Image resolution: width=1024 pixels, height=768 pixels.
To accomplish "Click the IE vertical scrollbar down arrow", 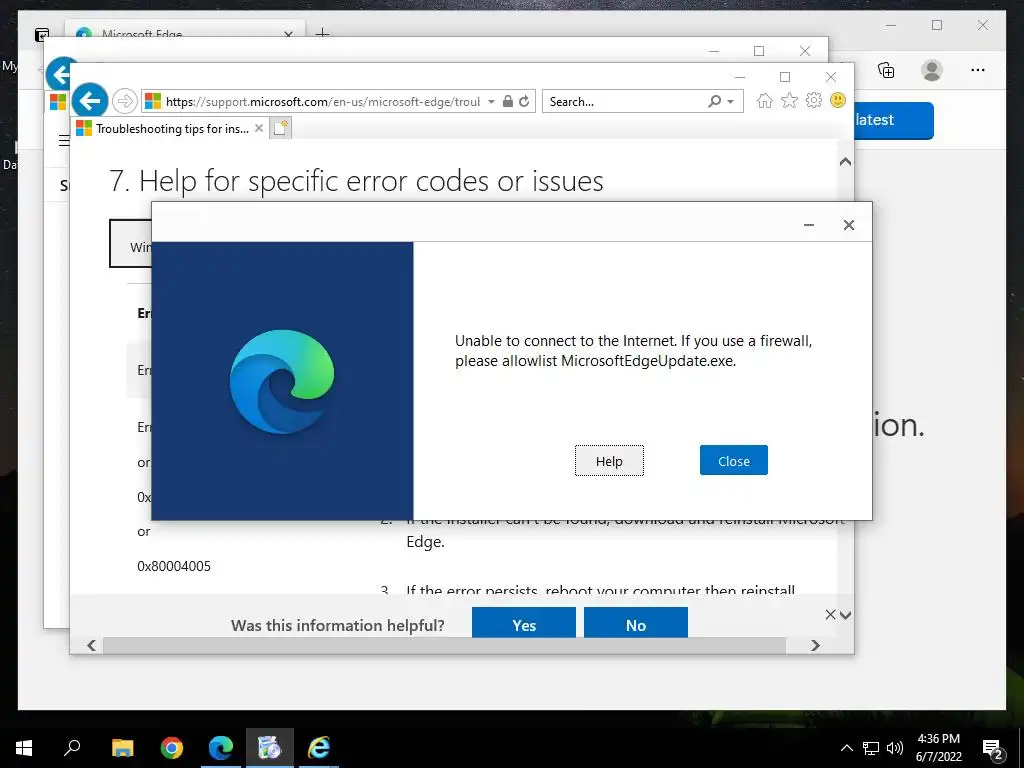I will tap(846, 615).
